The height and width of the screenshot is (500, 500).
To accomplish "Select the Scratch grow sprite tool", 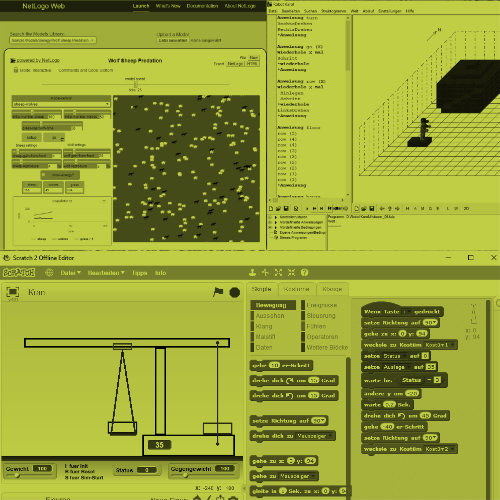I will point(278,273).
